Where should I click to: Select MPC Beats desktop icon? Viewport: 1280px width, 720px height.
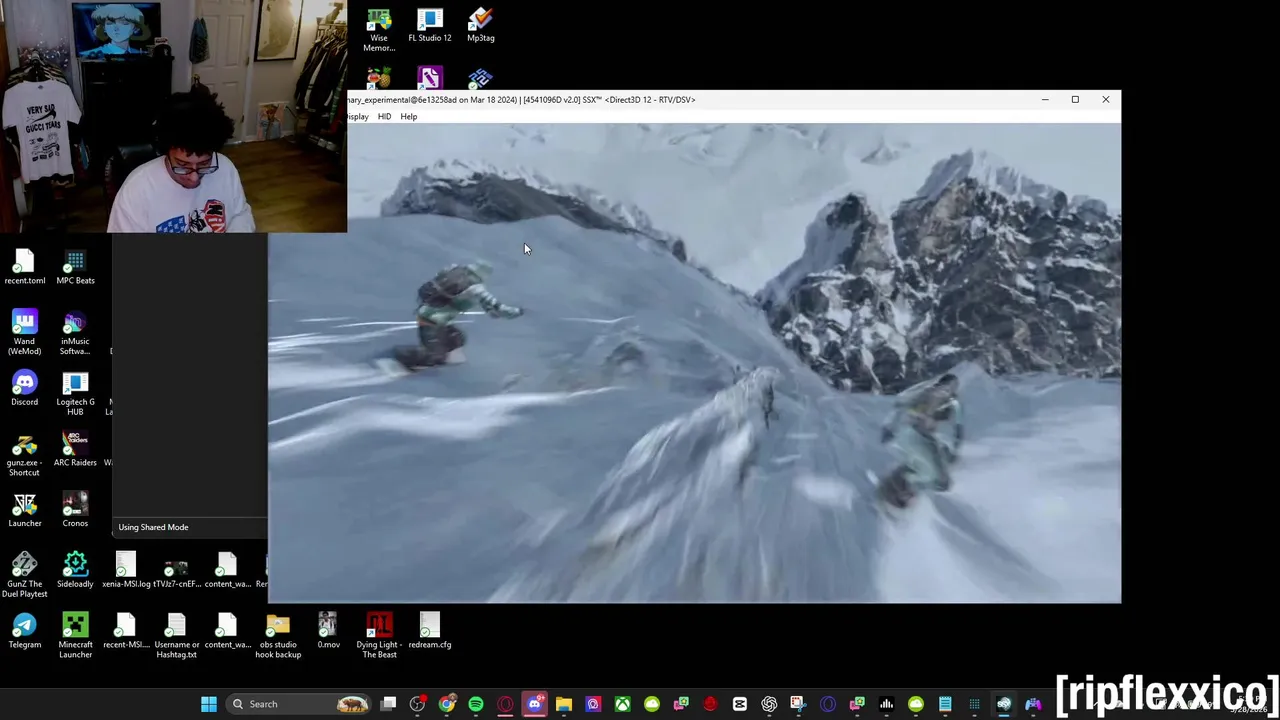(75, 268)
